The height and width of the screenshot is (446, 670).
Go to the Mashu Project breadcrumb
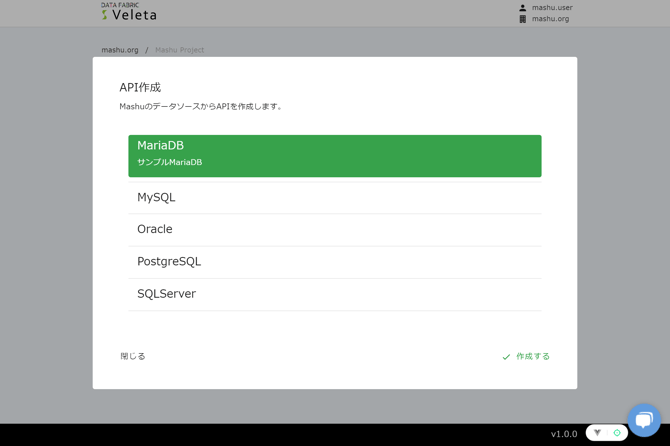click(180, 50)
